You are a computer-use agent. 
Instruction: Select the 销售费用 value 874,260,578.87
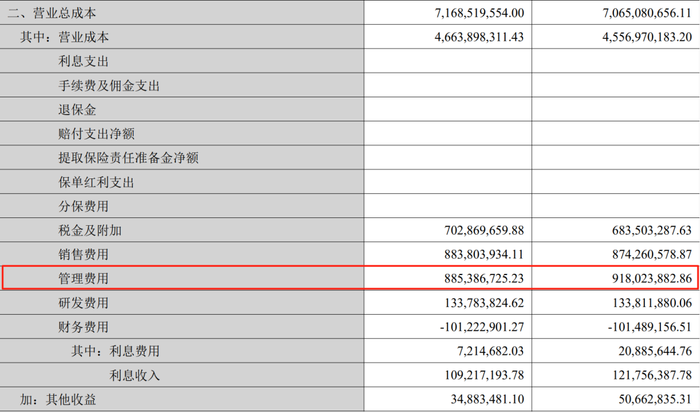(652, 254)
